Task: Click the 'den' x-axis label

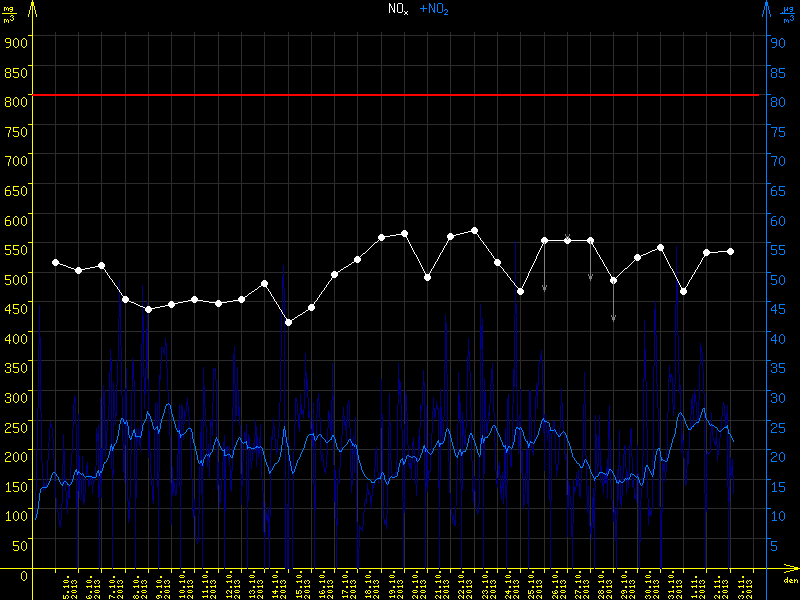Action: [790, 582]
